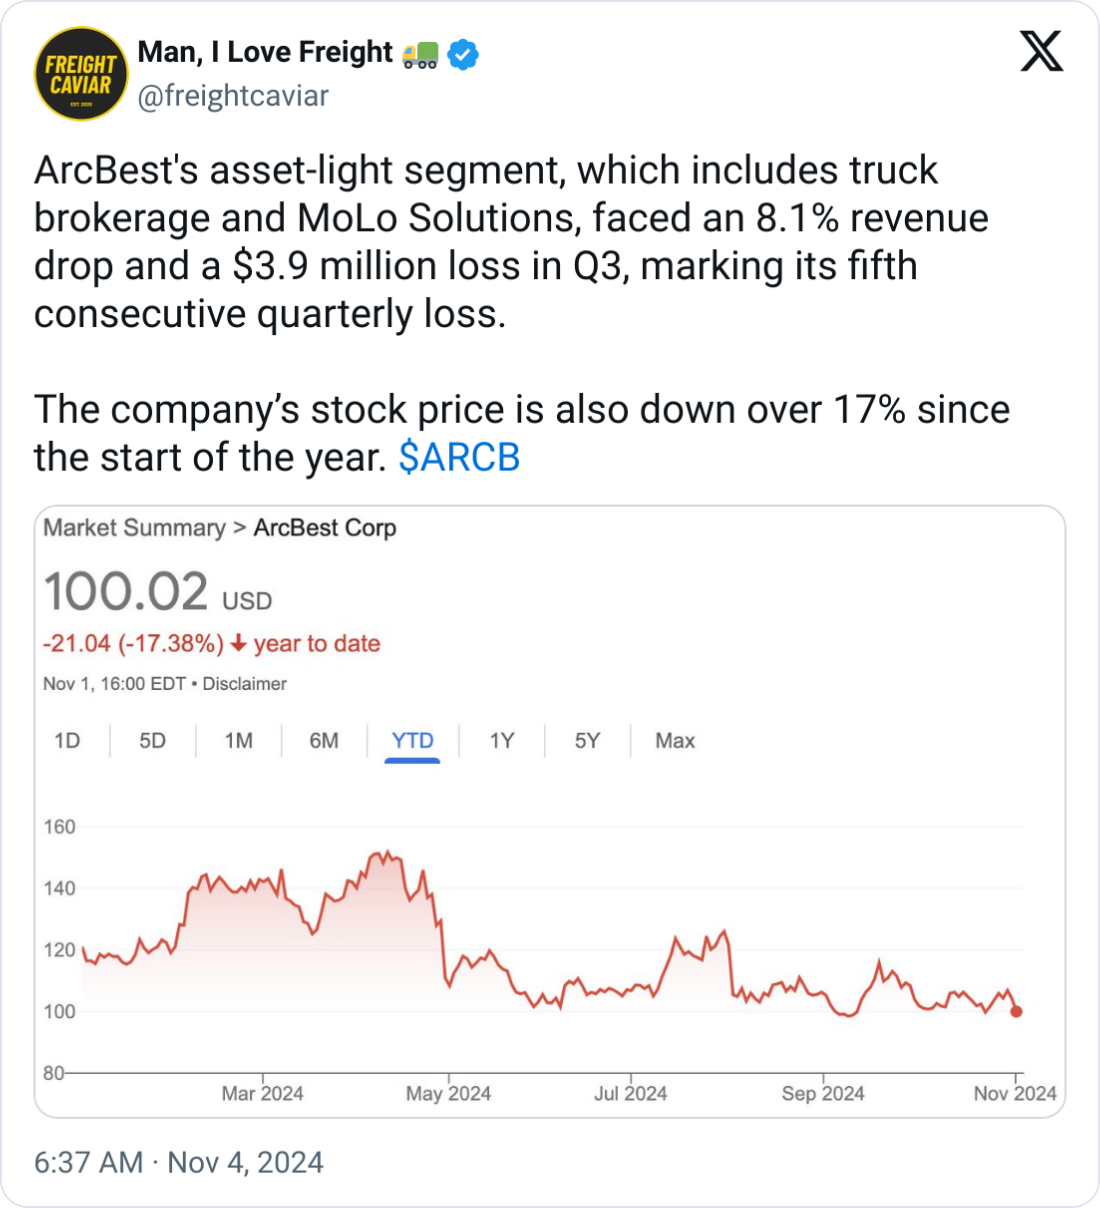Image resolution: width=1100 pixels, height=1208 pixels.
Task: Show the 1Y price chart
Action: pyautogui.click(x=501, y=741)
